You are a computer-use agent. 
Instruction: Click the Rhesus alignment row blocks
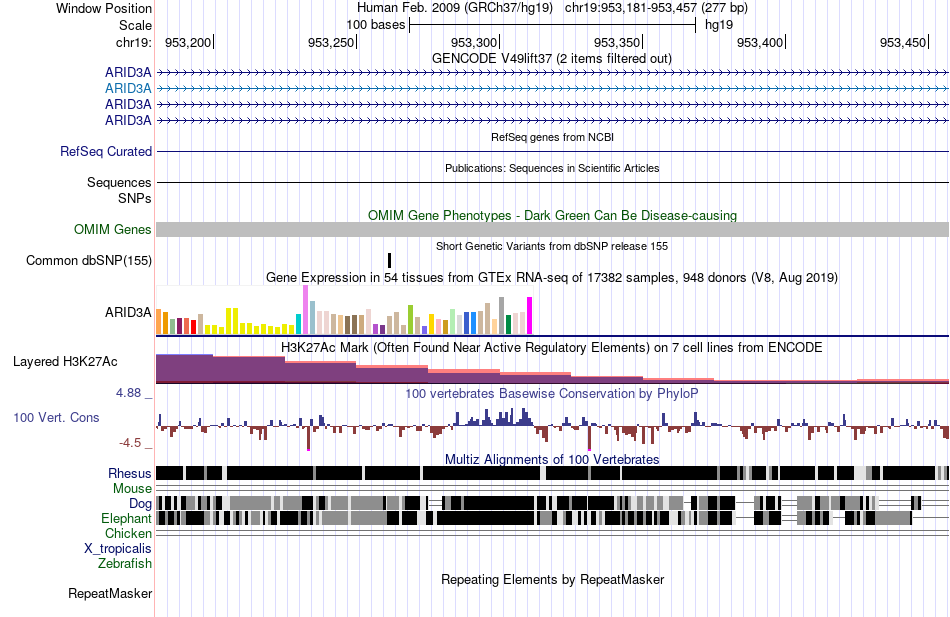click(x=552, y=473)
